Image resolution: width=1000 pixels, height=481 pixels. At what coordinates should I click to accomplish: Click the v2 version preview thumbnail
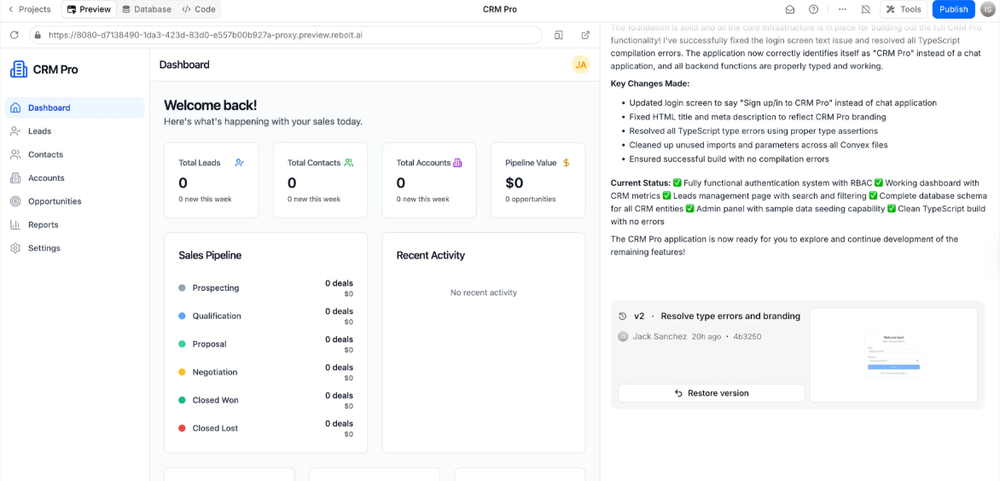(x=893, y=355)
